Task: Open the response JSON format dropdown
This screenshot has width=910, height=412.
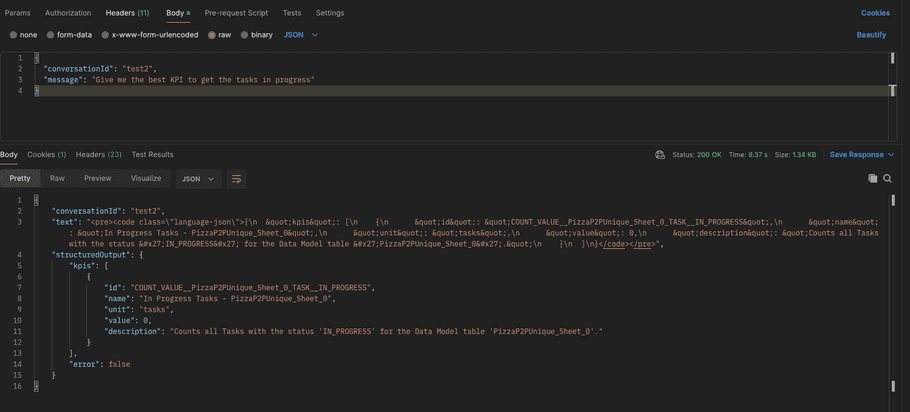Action: (x=198, y=179)
